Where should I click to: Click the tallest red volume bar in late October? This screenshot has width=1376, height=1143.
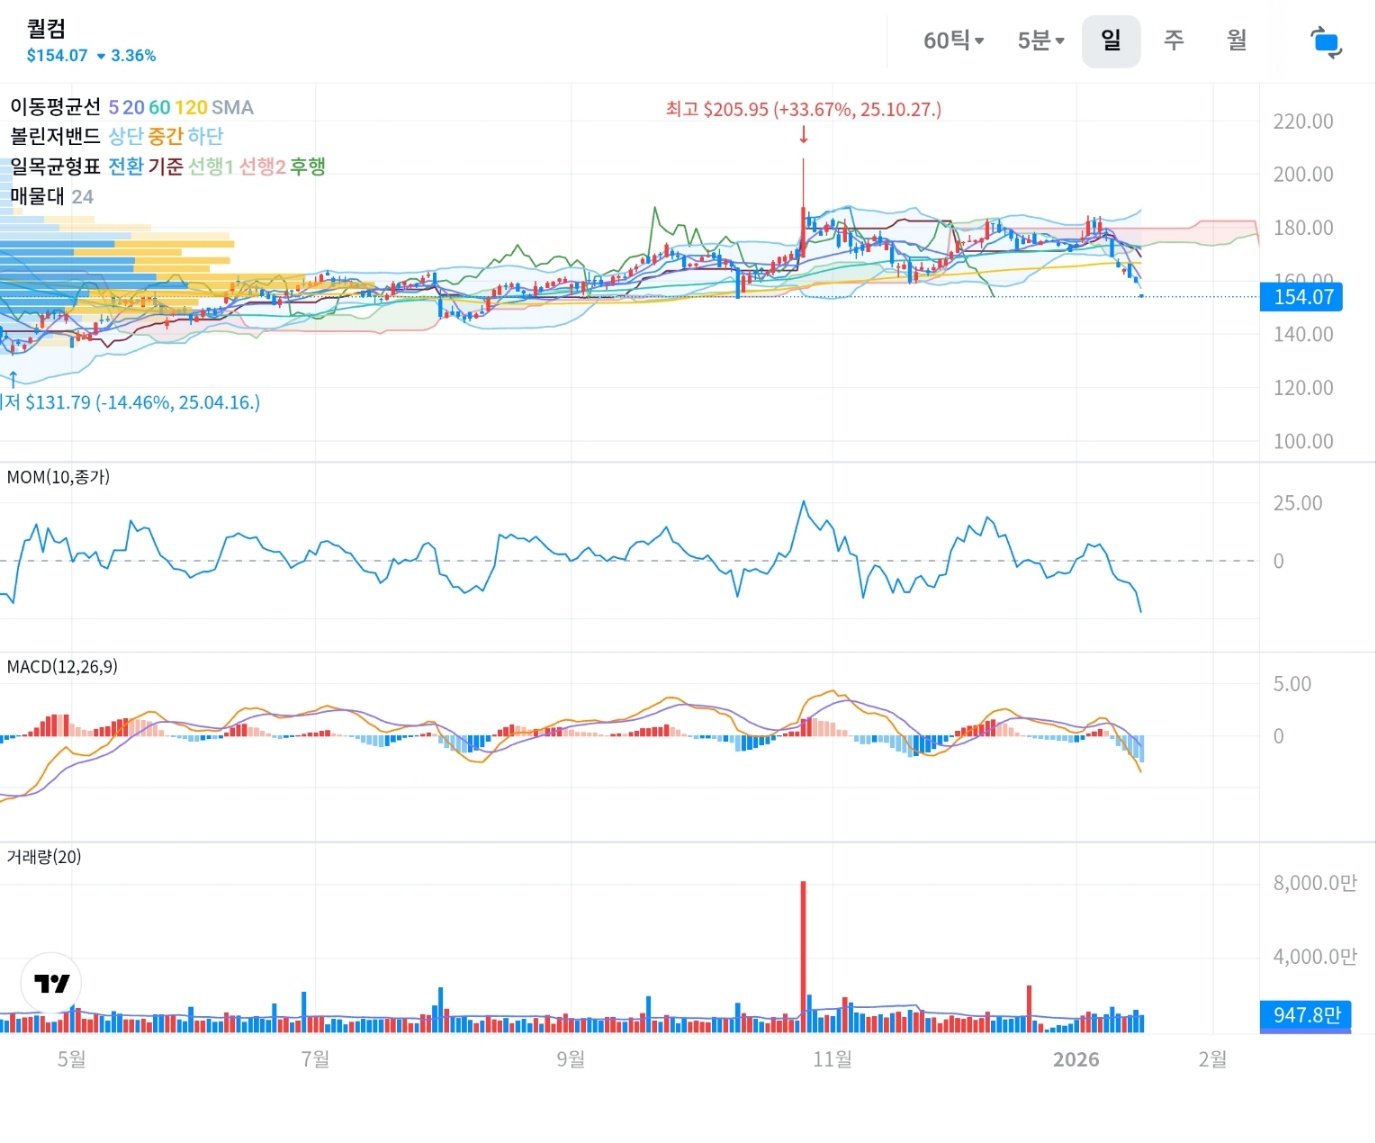pyautogui.click(x=803, y=950)
